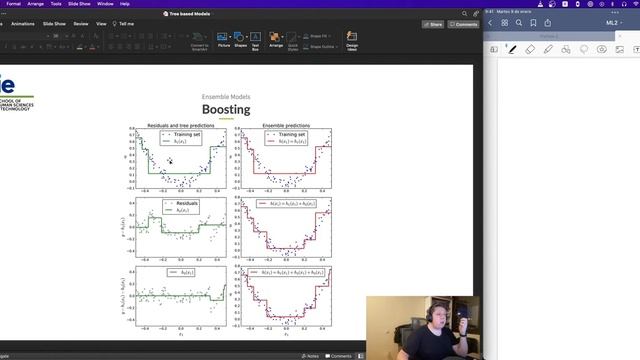640x360 pixels.
Task: Toggle Notes in the status bar
Action: tap(310, 356)
